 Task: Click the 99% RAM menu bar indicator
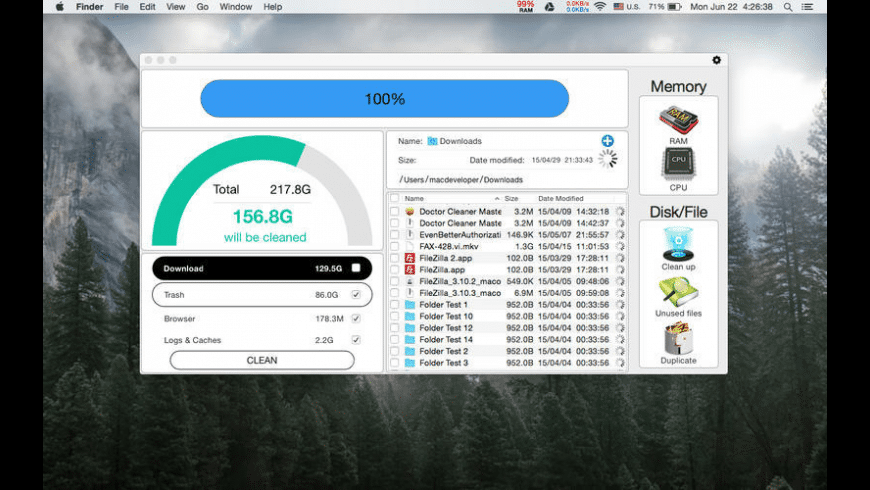click(x=525, y=7)
